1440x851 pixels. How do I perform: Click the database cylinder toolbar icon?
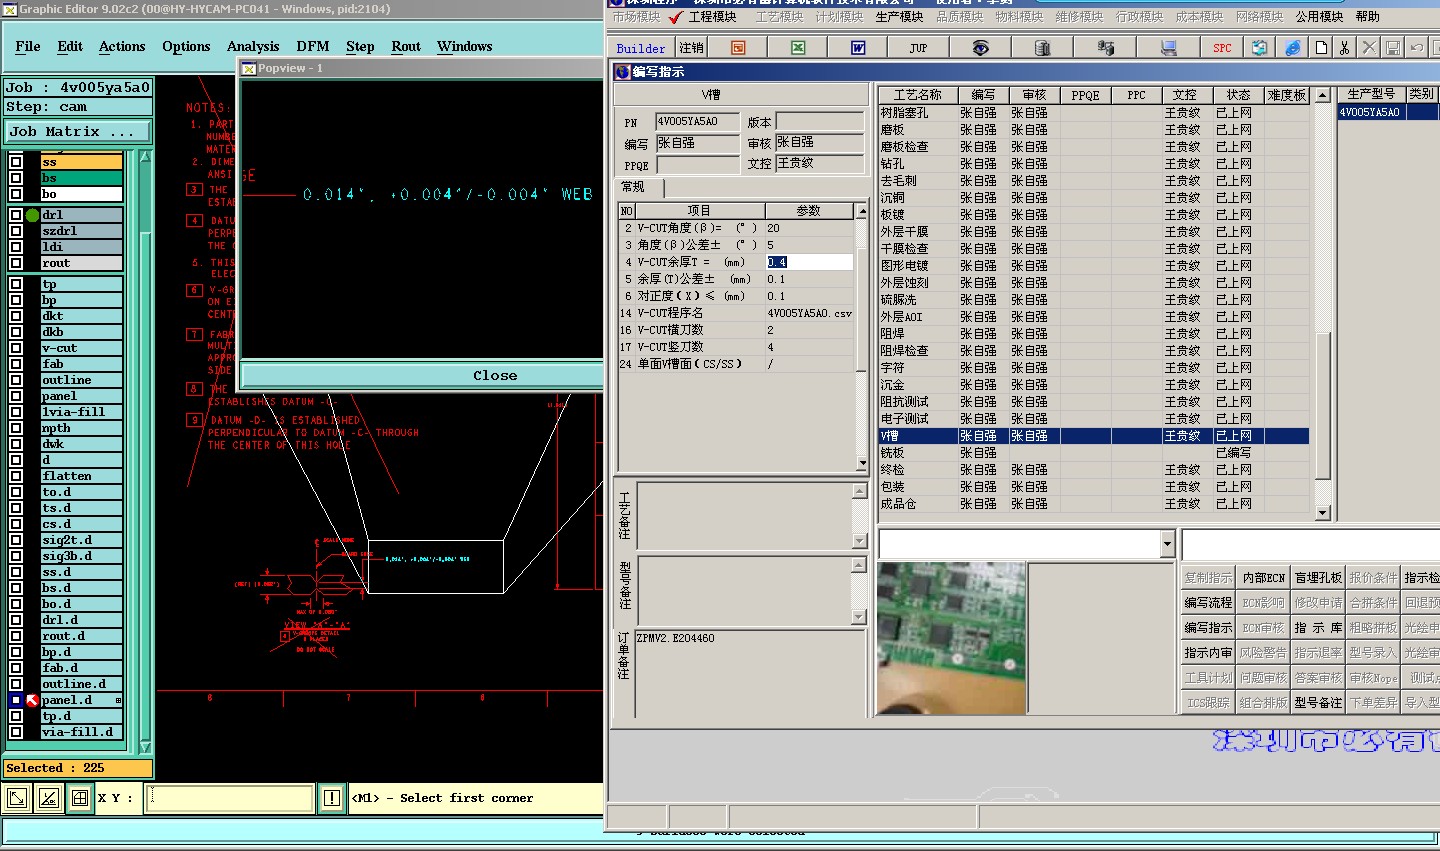coord(1042,48)
